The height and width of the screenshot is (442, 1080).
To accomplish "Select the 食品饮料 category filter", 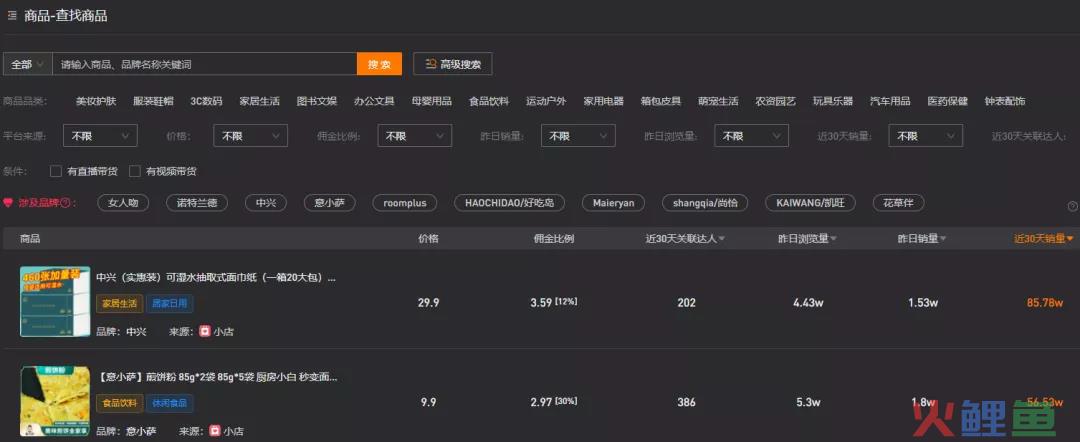I will coord(489,101).
